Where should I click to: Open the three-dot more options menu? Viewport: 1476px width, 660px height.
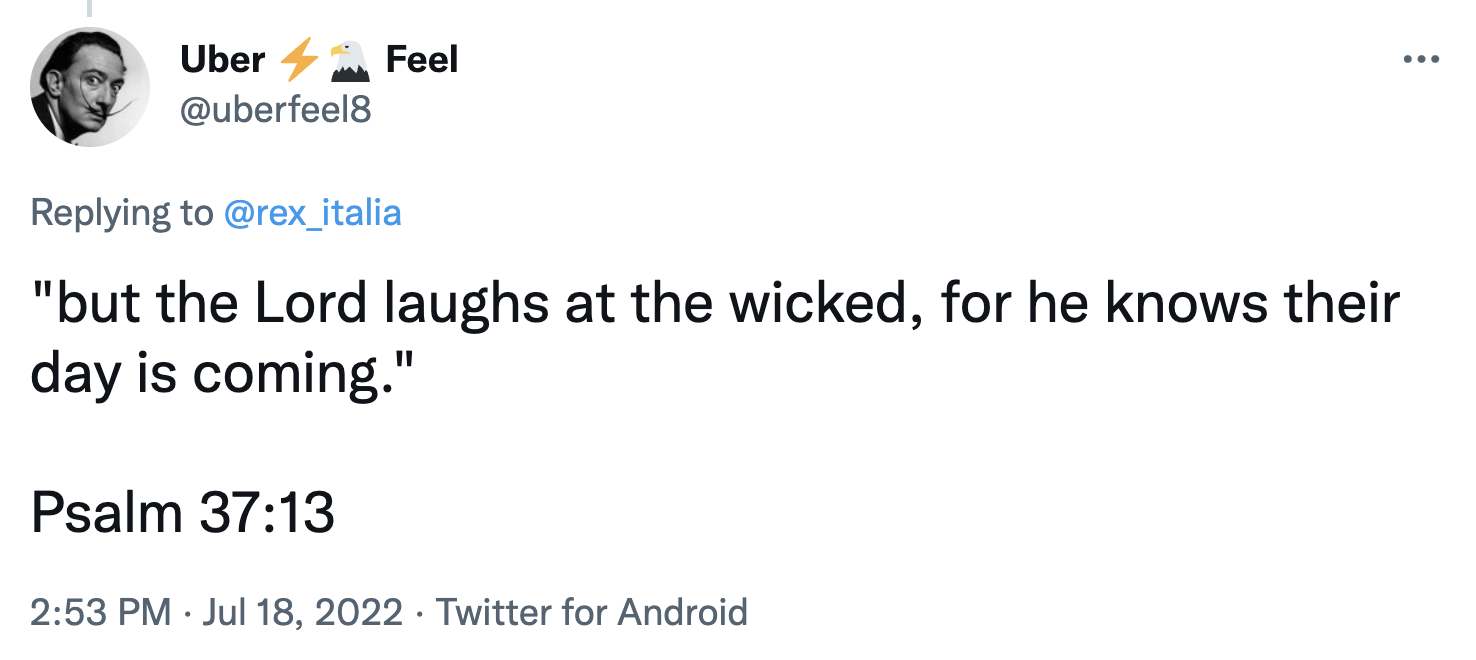(1420, 60)
